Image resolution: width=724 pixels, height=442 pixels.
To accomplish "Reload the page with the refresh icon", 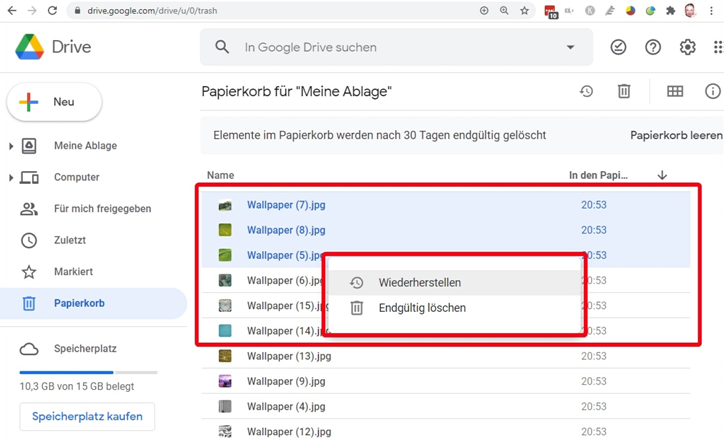I will (52, 10).
